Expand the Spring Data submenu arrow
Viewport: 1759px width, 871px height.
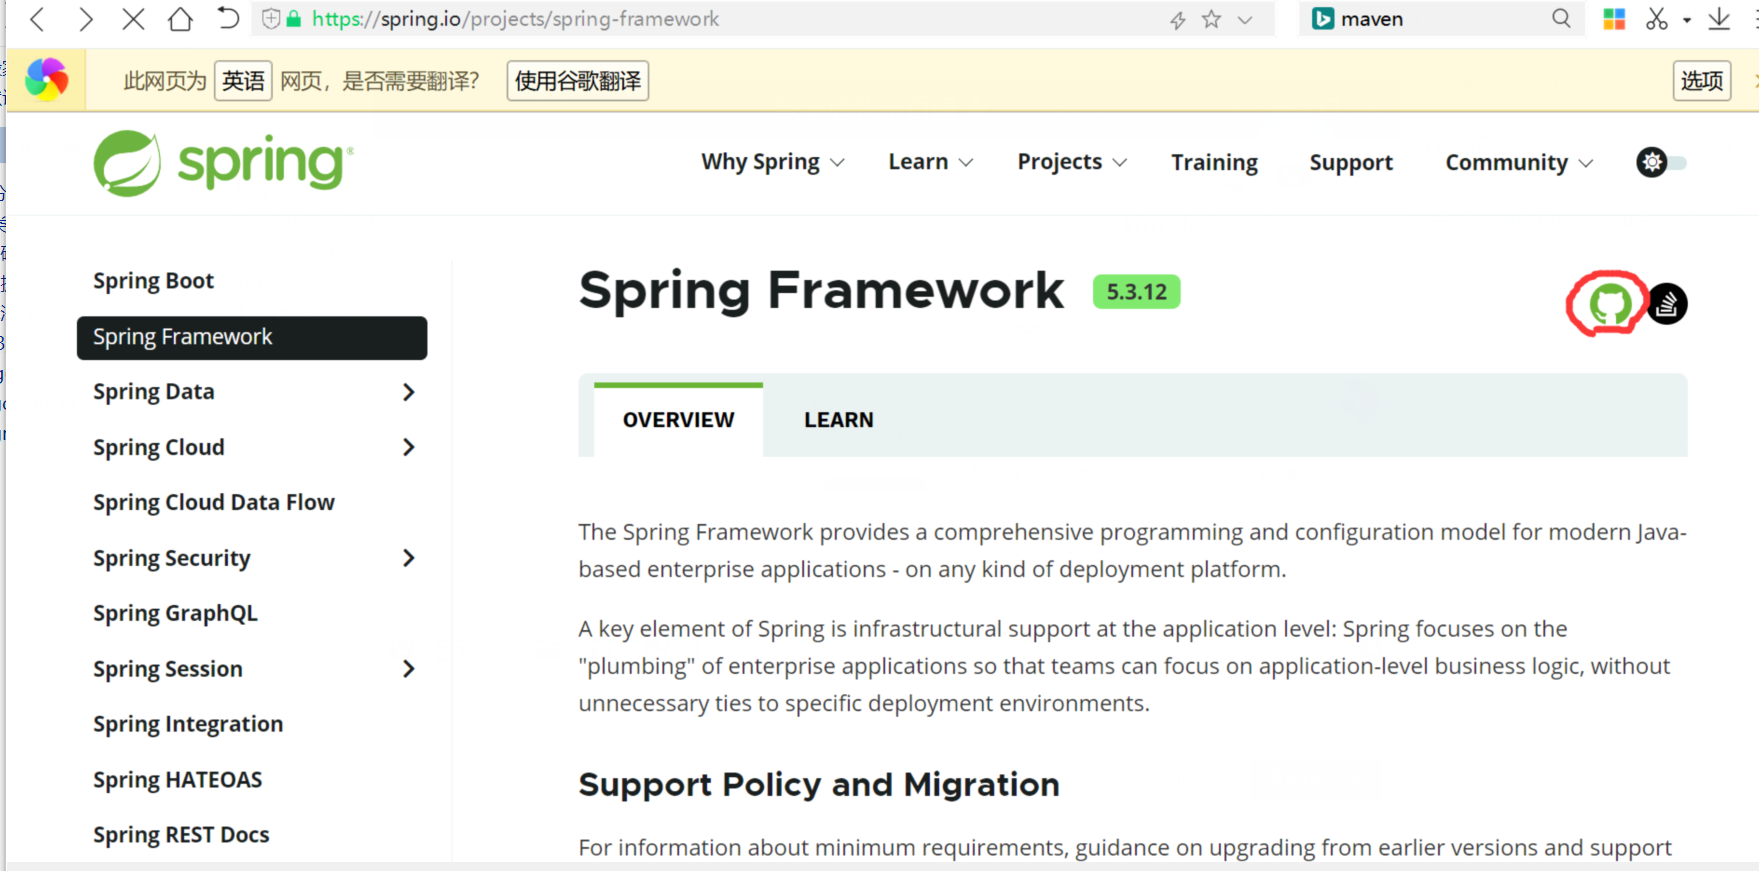pyautogui.click(x=408, y=392)
